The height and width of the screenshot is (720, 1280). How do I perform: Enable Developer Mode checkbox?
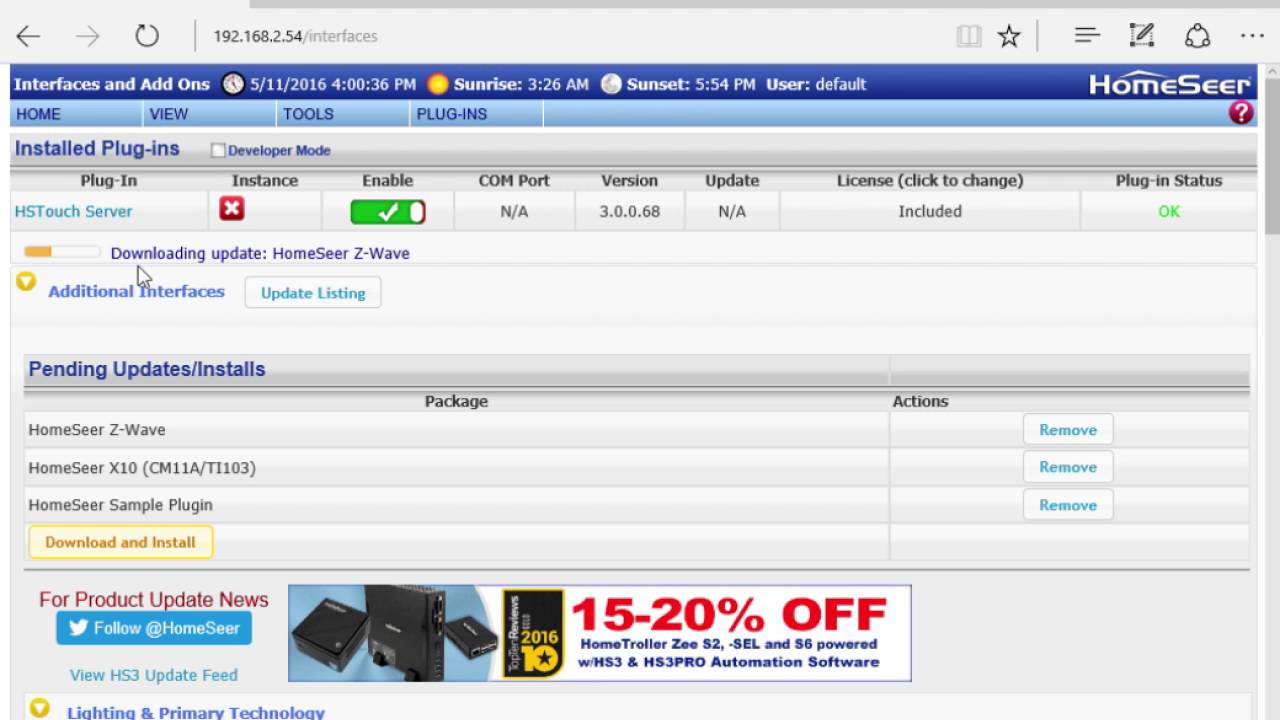[217, 151]
